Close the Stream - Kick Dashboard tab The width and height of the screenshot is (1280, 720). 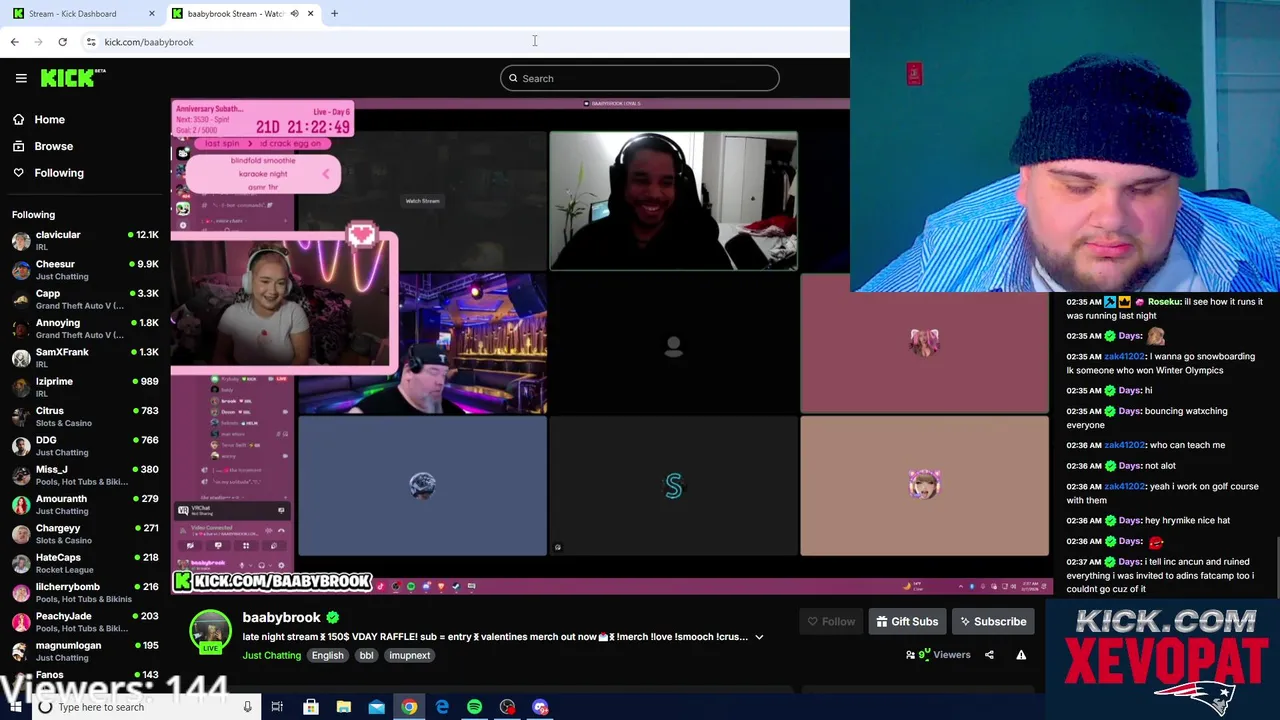pos(152,14)
